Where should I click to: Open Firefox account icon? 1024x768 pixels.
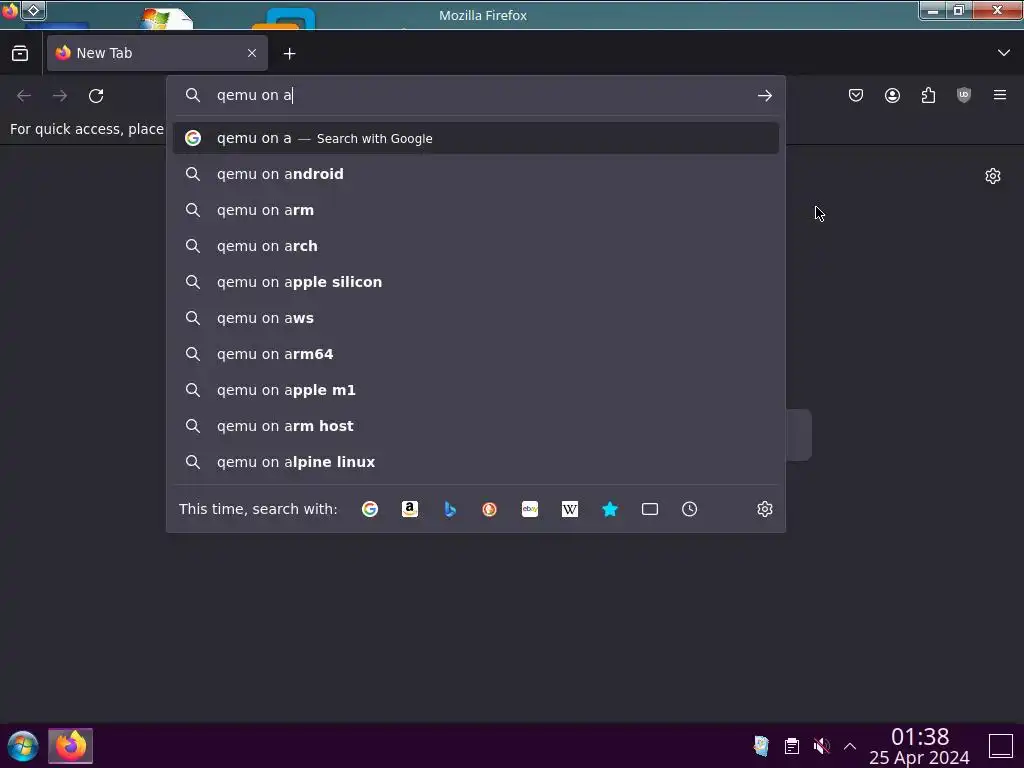(x=892, y=95)
